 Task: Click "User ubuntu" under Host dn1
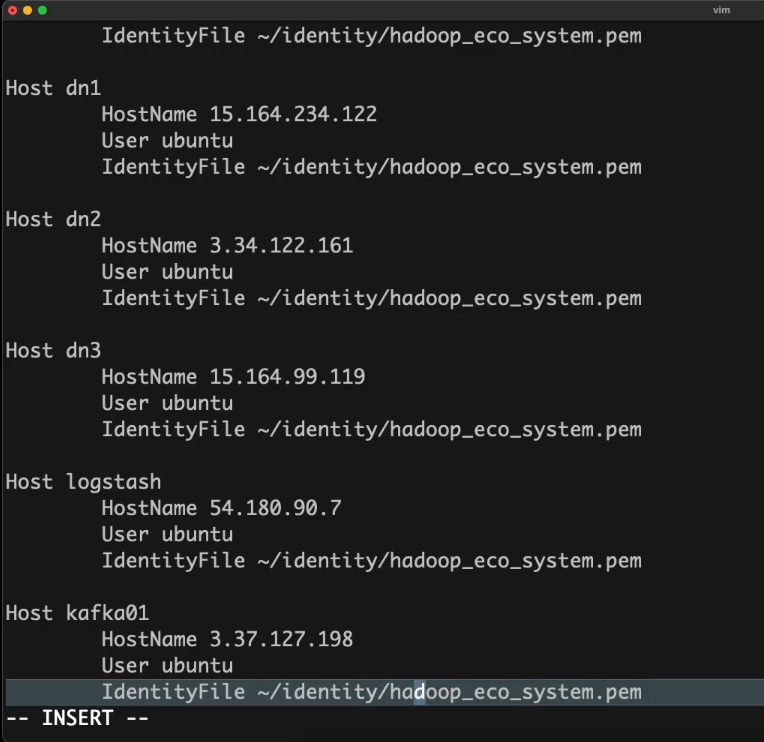click(x=167, y=141)
